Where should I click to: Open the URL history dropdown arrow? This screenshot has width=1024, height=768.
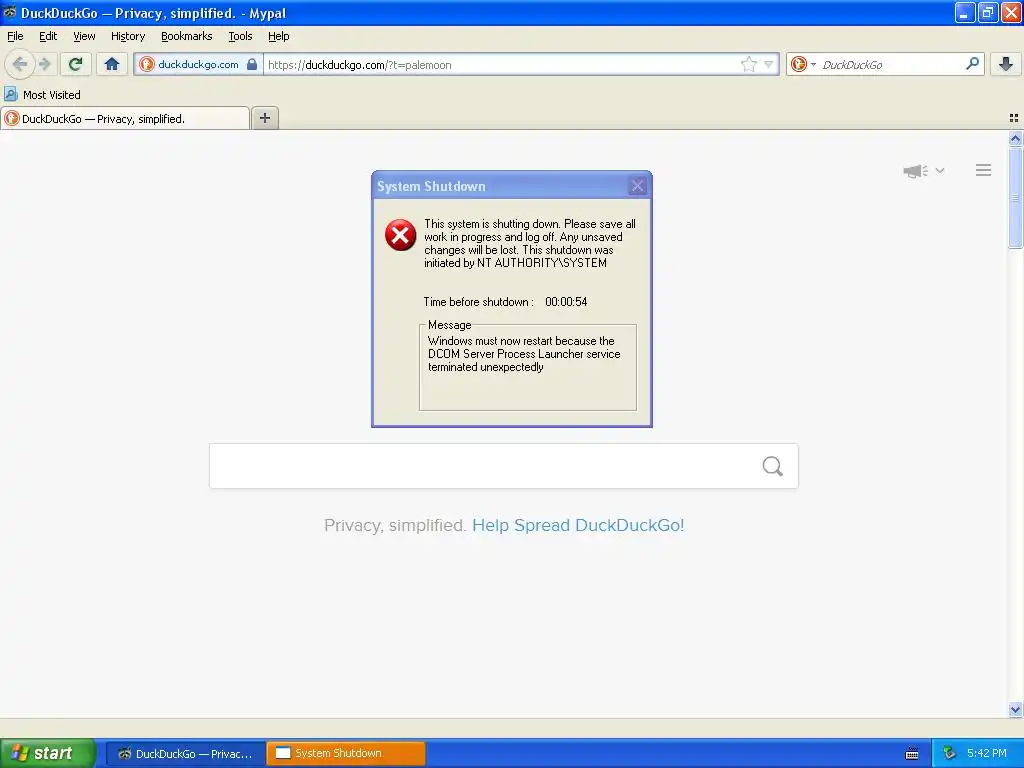(x=769, y=64)
